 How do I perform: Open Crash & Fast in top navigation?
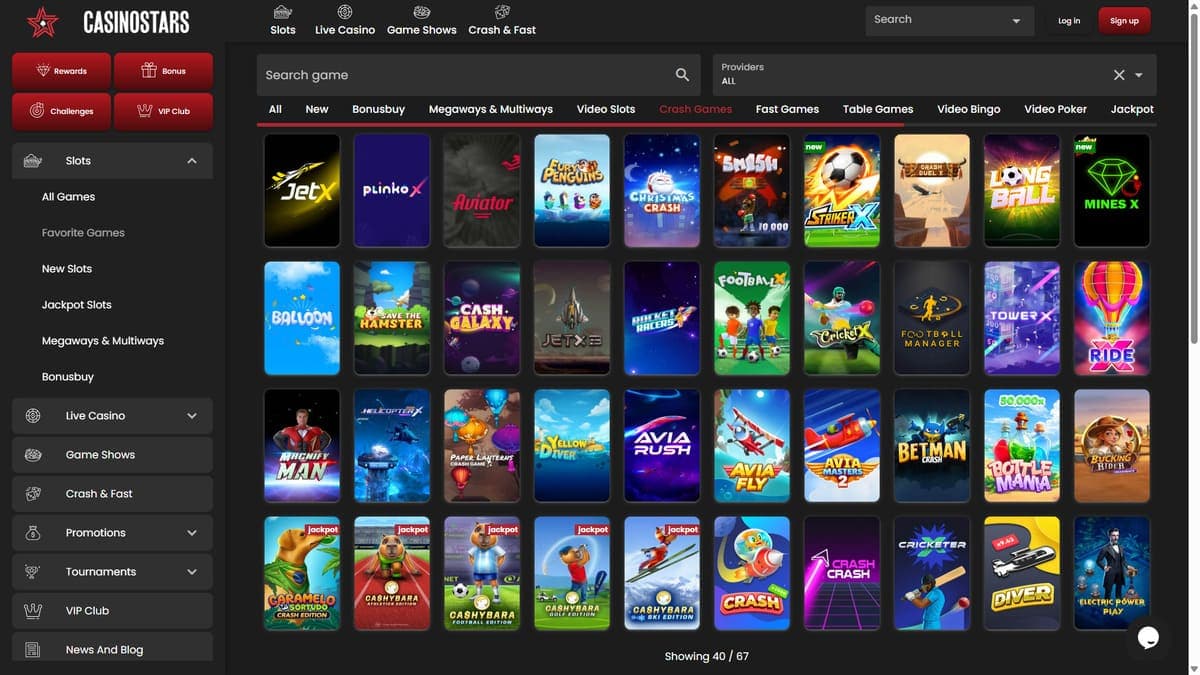click(502, 20)
